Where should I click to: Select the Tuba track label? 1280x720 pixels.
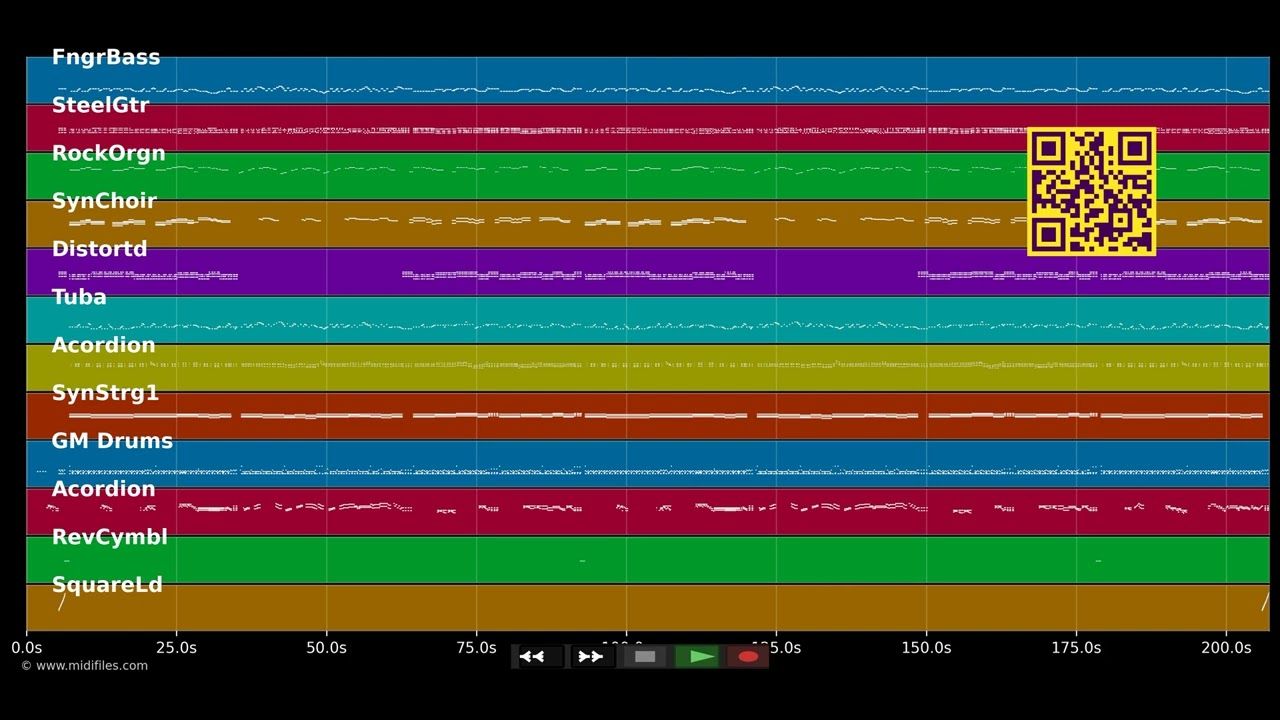point(79,297)
